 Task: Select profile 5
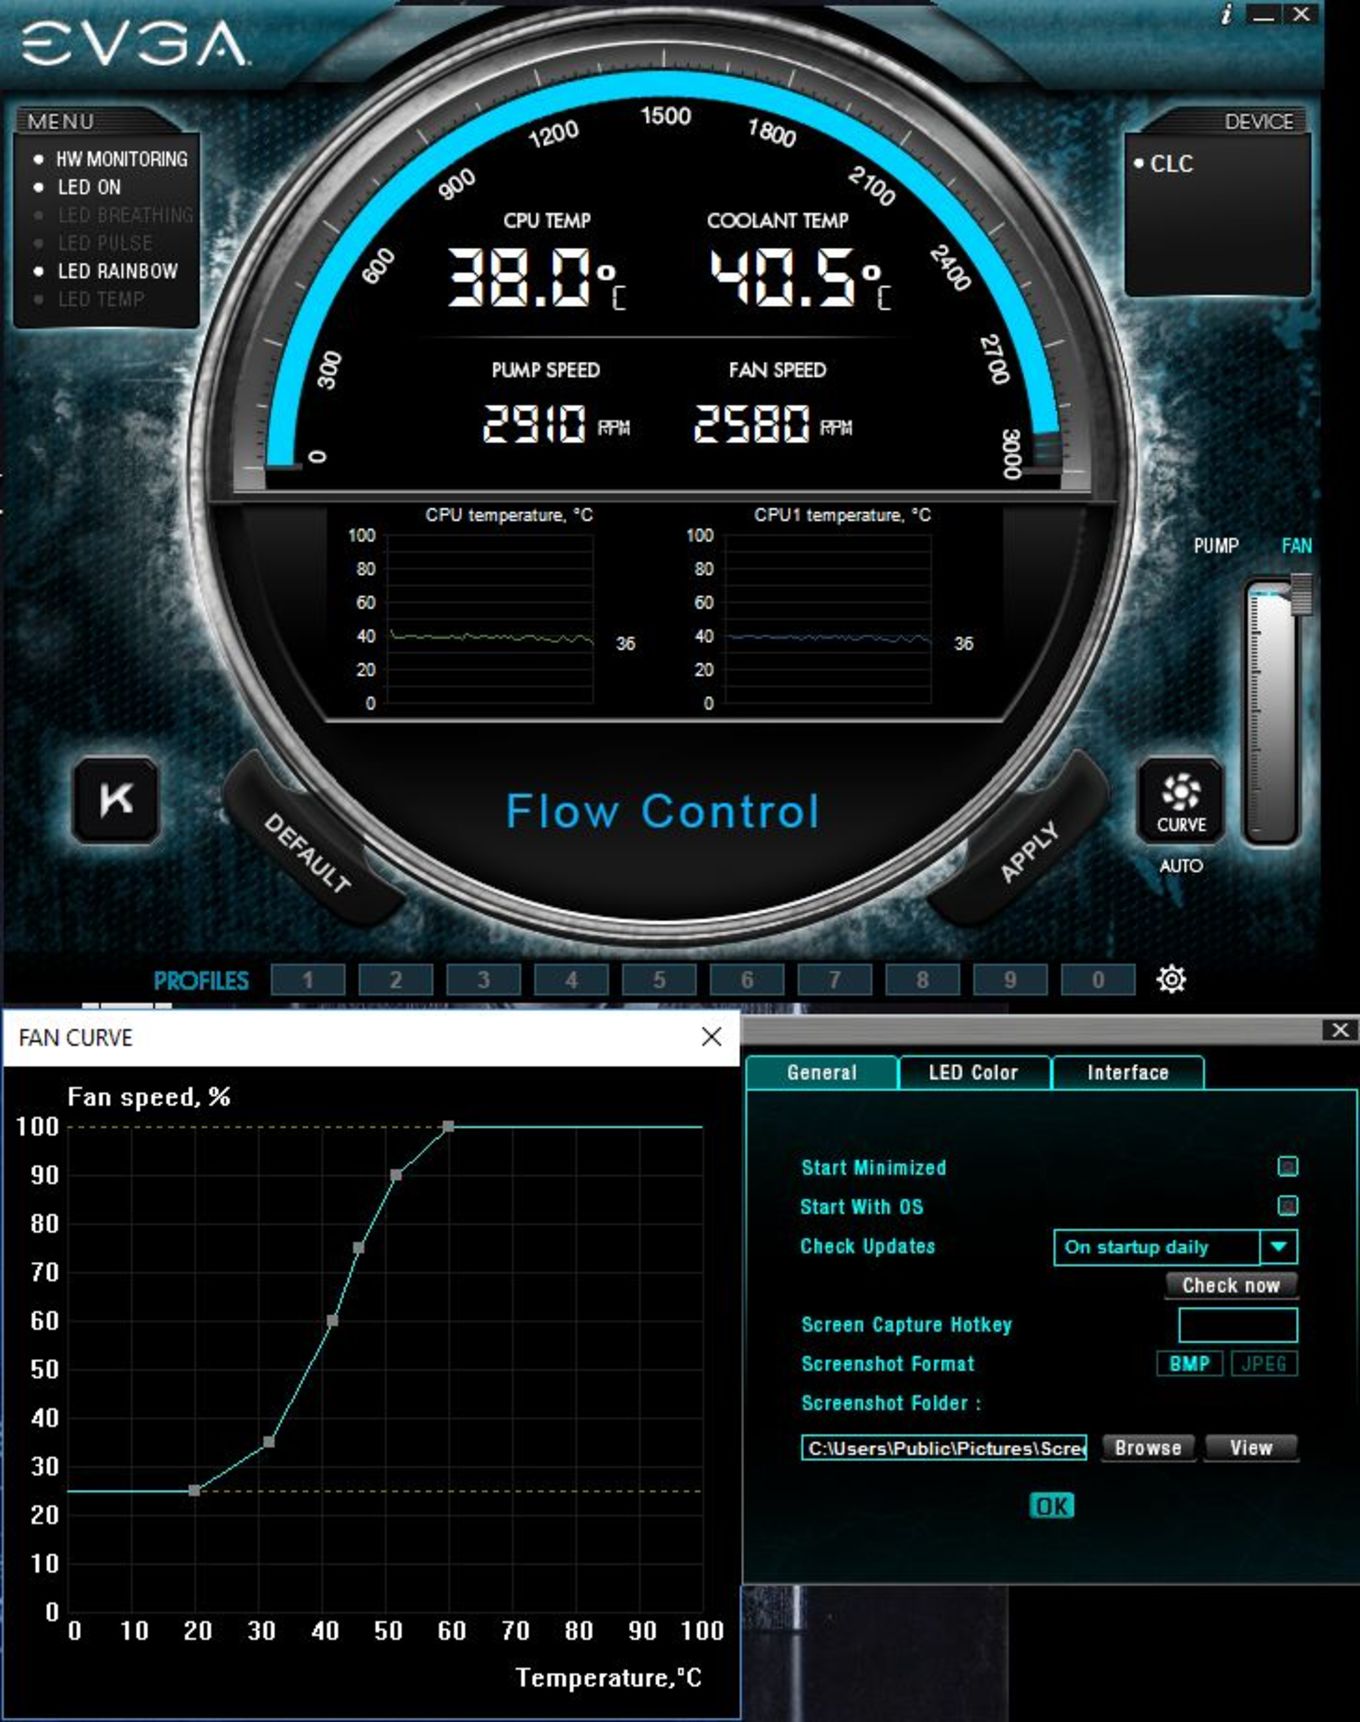tap(659, 980)
